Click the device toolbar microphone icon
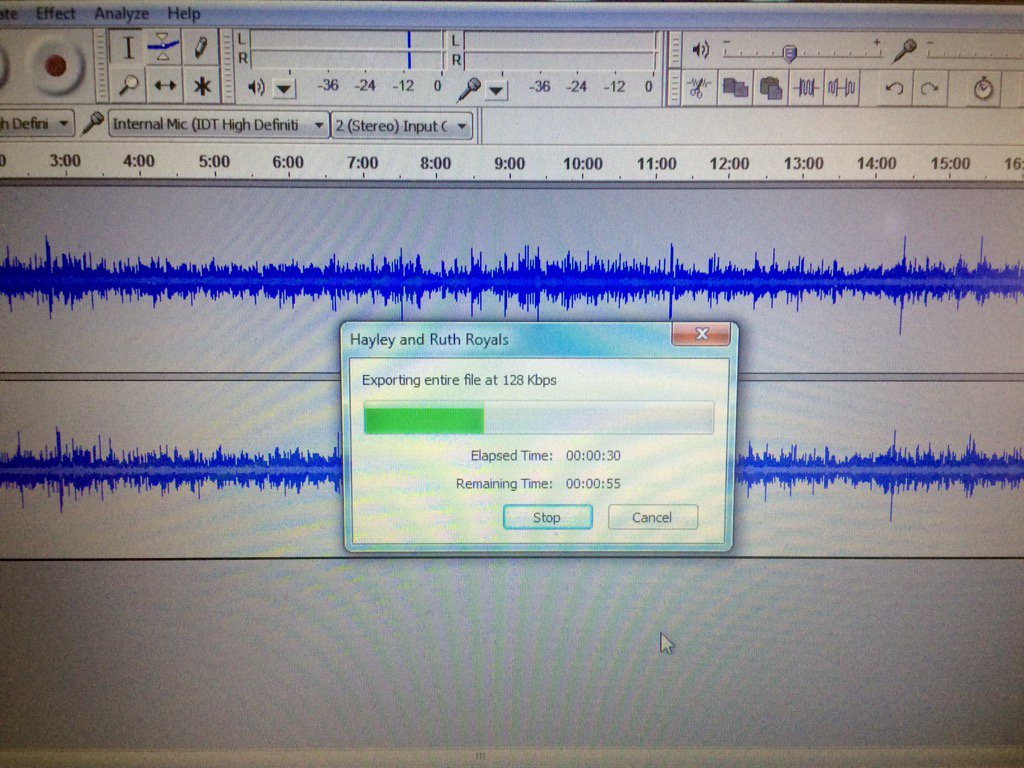The height and width of the screenshot is (768, 1024). pyautogui.click(x=92, y=123)
